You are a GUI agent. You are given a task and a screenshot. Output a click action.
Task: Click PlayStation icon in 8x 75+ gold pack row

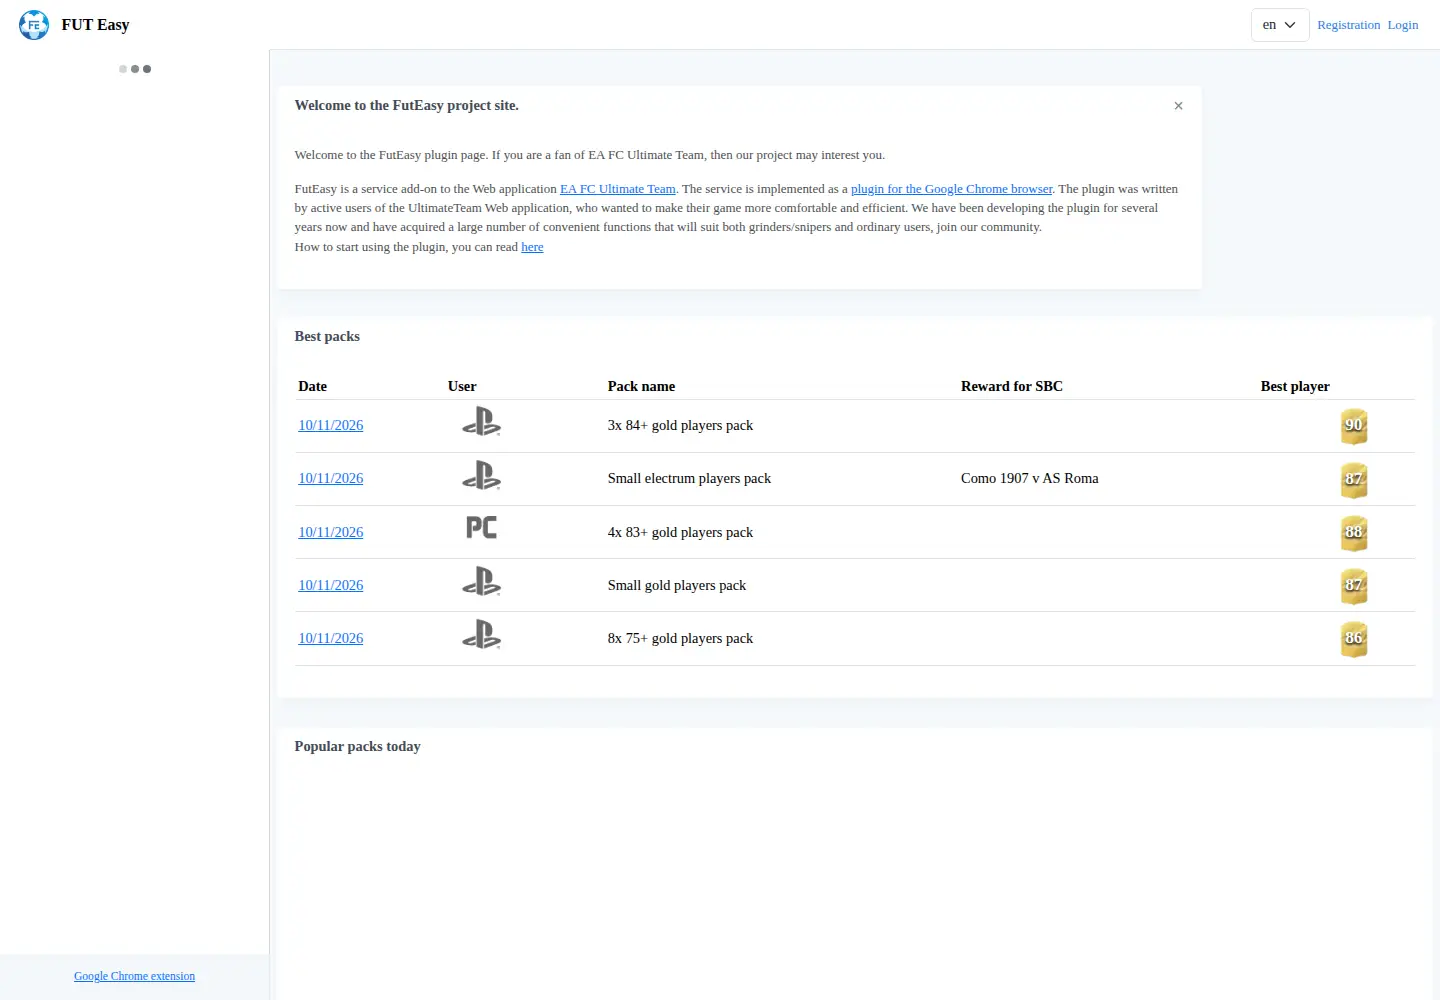tap(481, 634)
